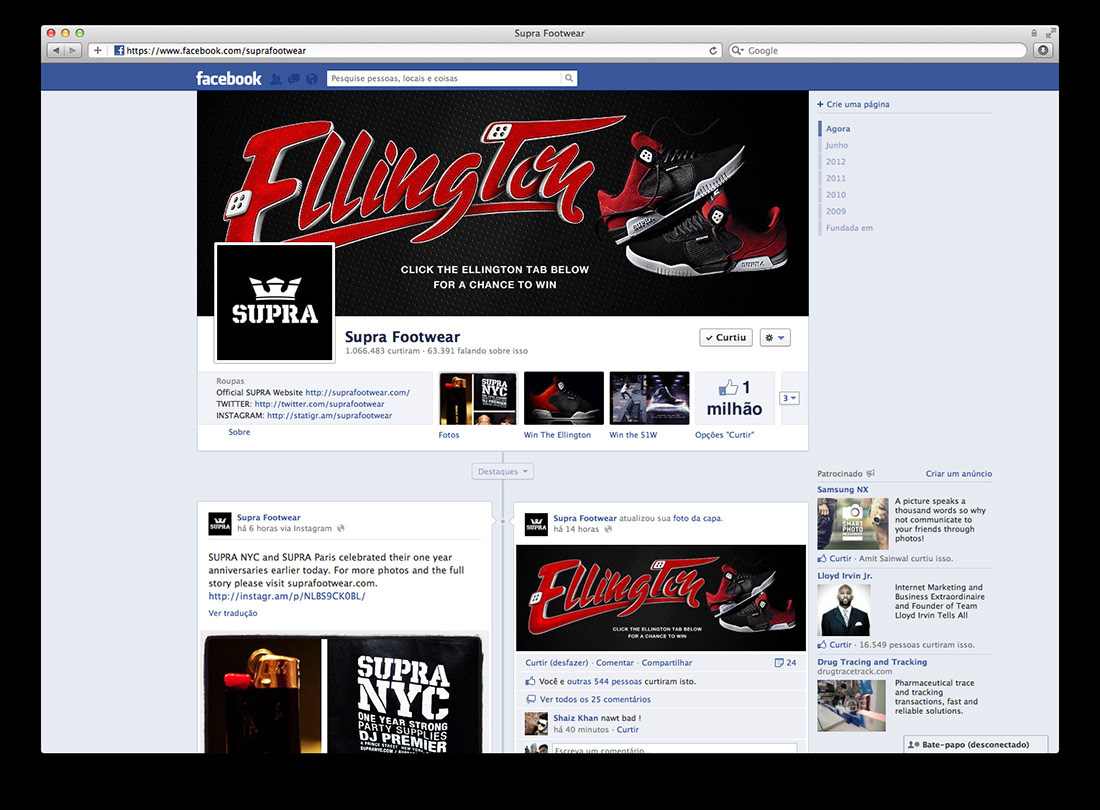Click the 1 milhão likes box
Screen dimensions: 1100x810
point(735,398)
